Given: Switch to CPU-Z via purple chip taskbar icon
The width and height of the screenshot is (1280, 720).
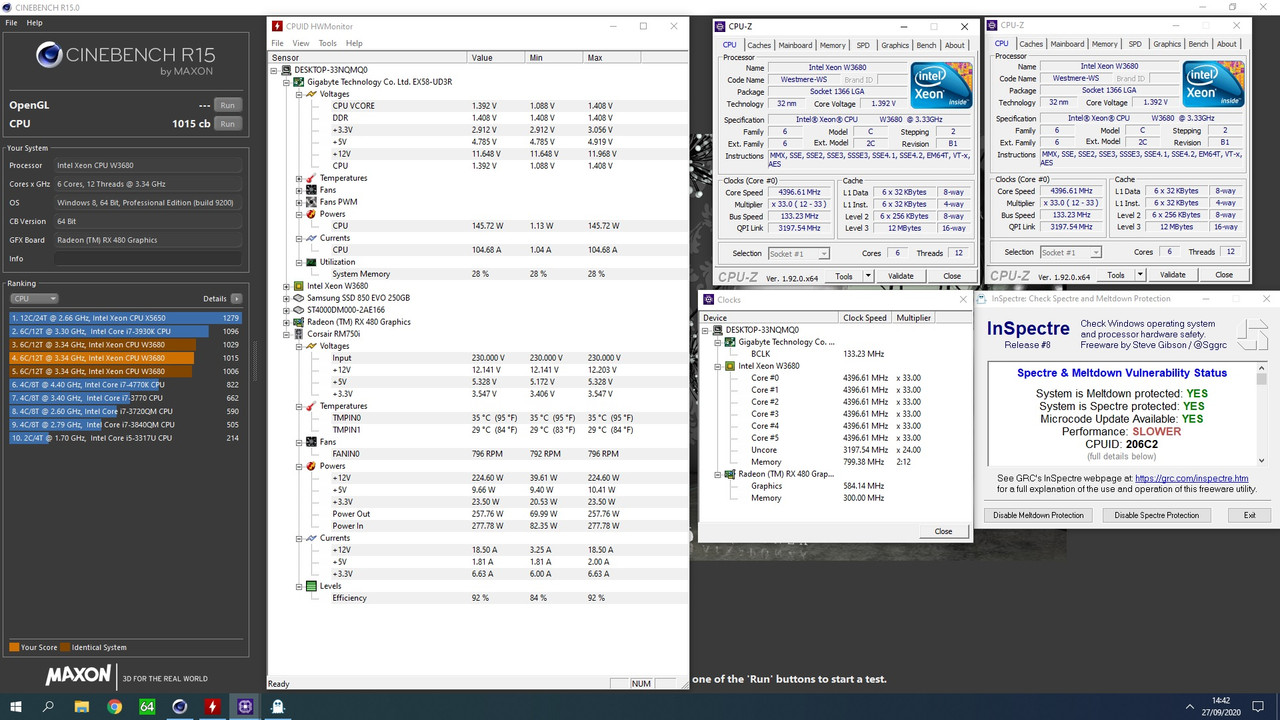Looking at the screenshot, I should 245,706.
